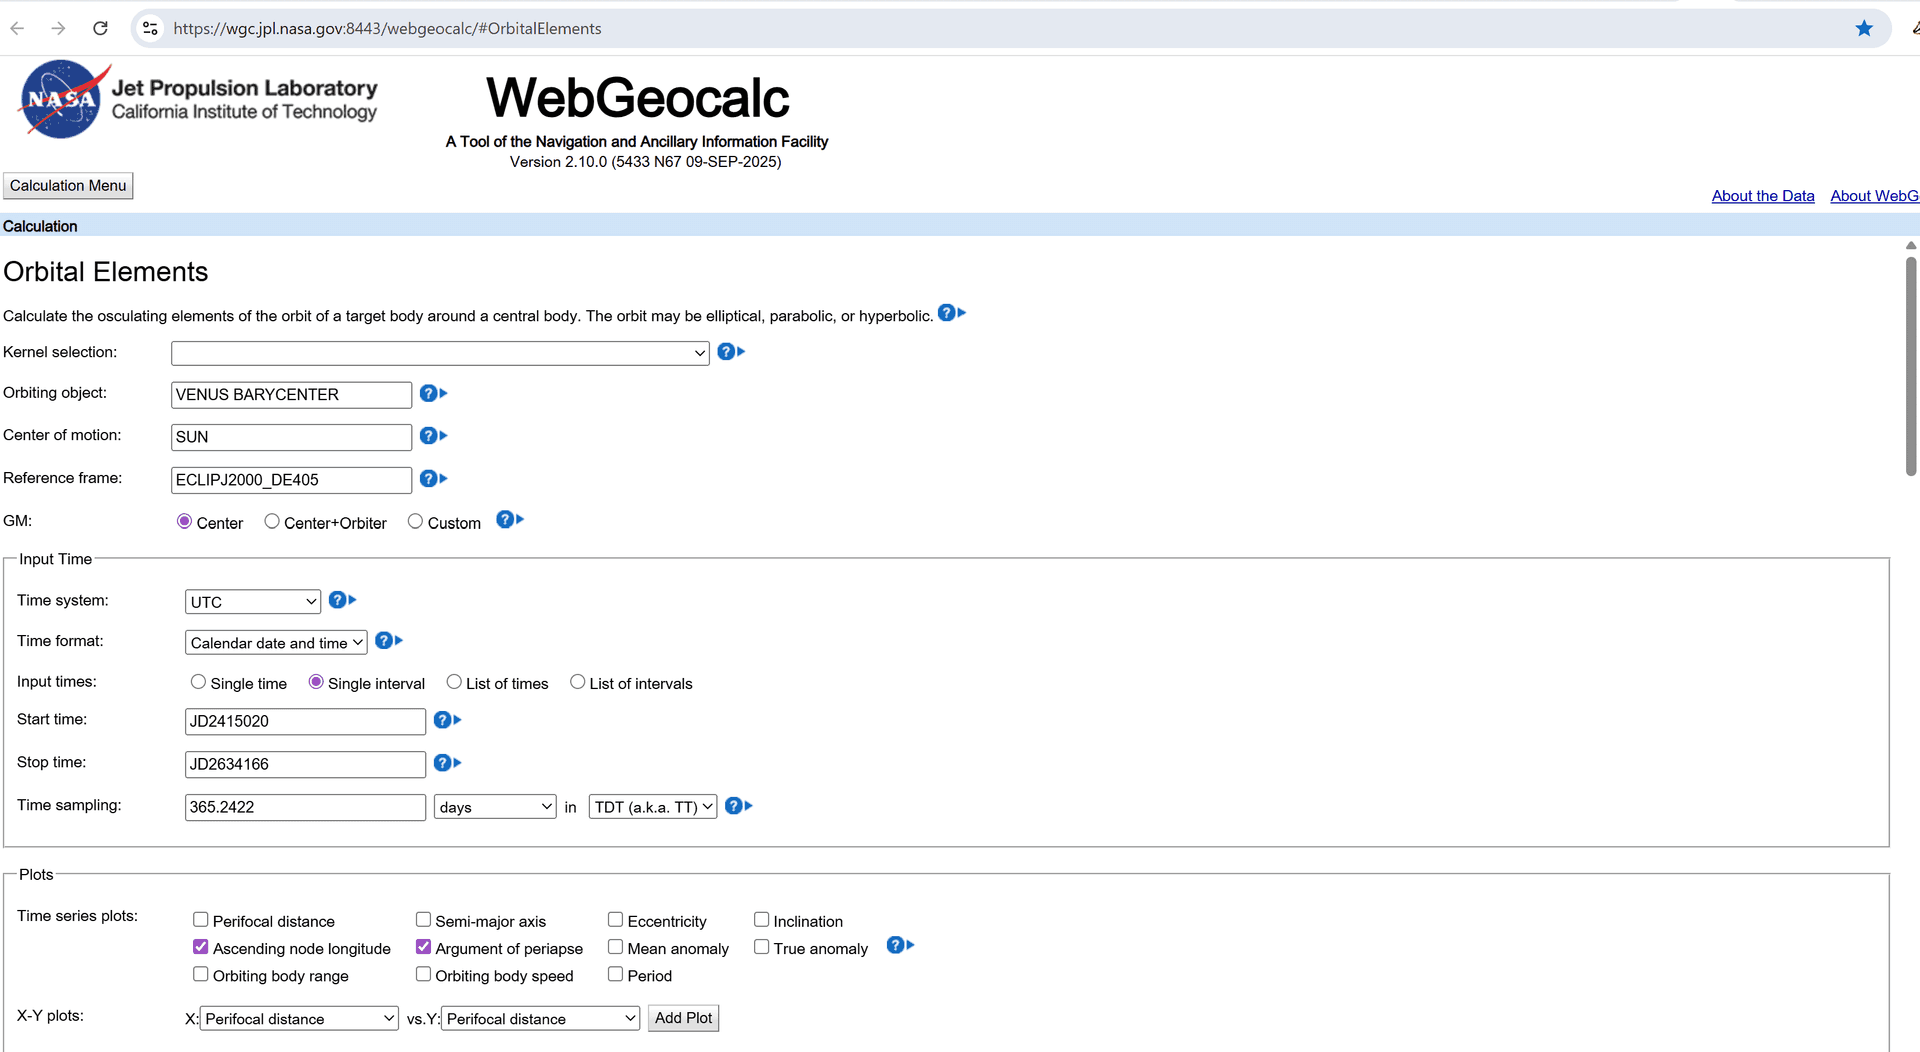Open the X-axis plot variable dropdown
Viewport: 1920px width, 1052px height.
coord(299,1018)
